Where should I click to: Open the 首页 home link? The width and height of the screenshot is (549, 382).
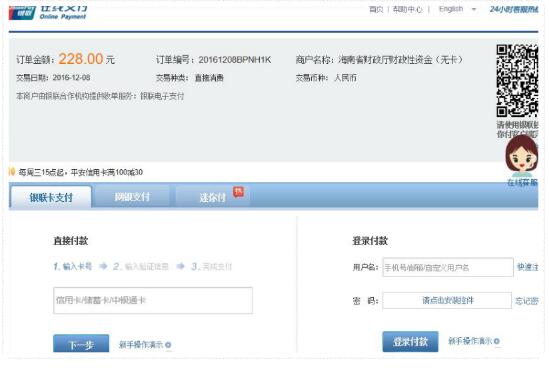point(376,9)
